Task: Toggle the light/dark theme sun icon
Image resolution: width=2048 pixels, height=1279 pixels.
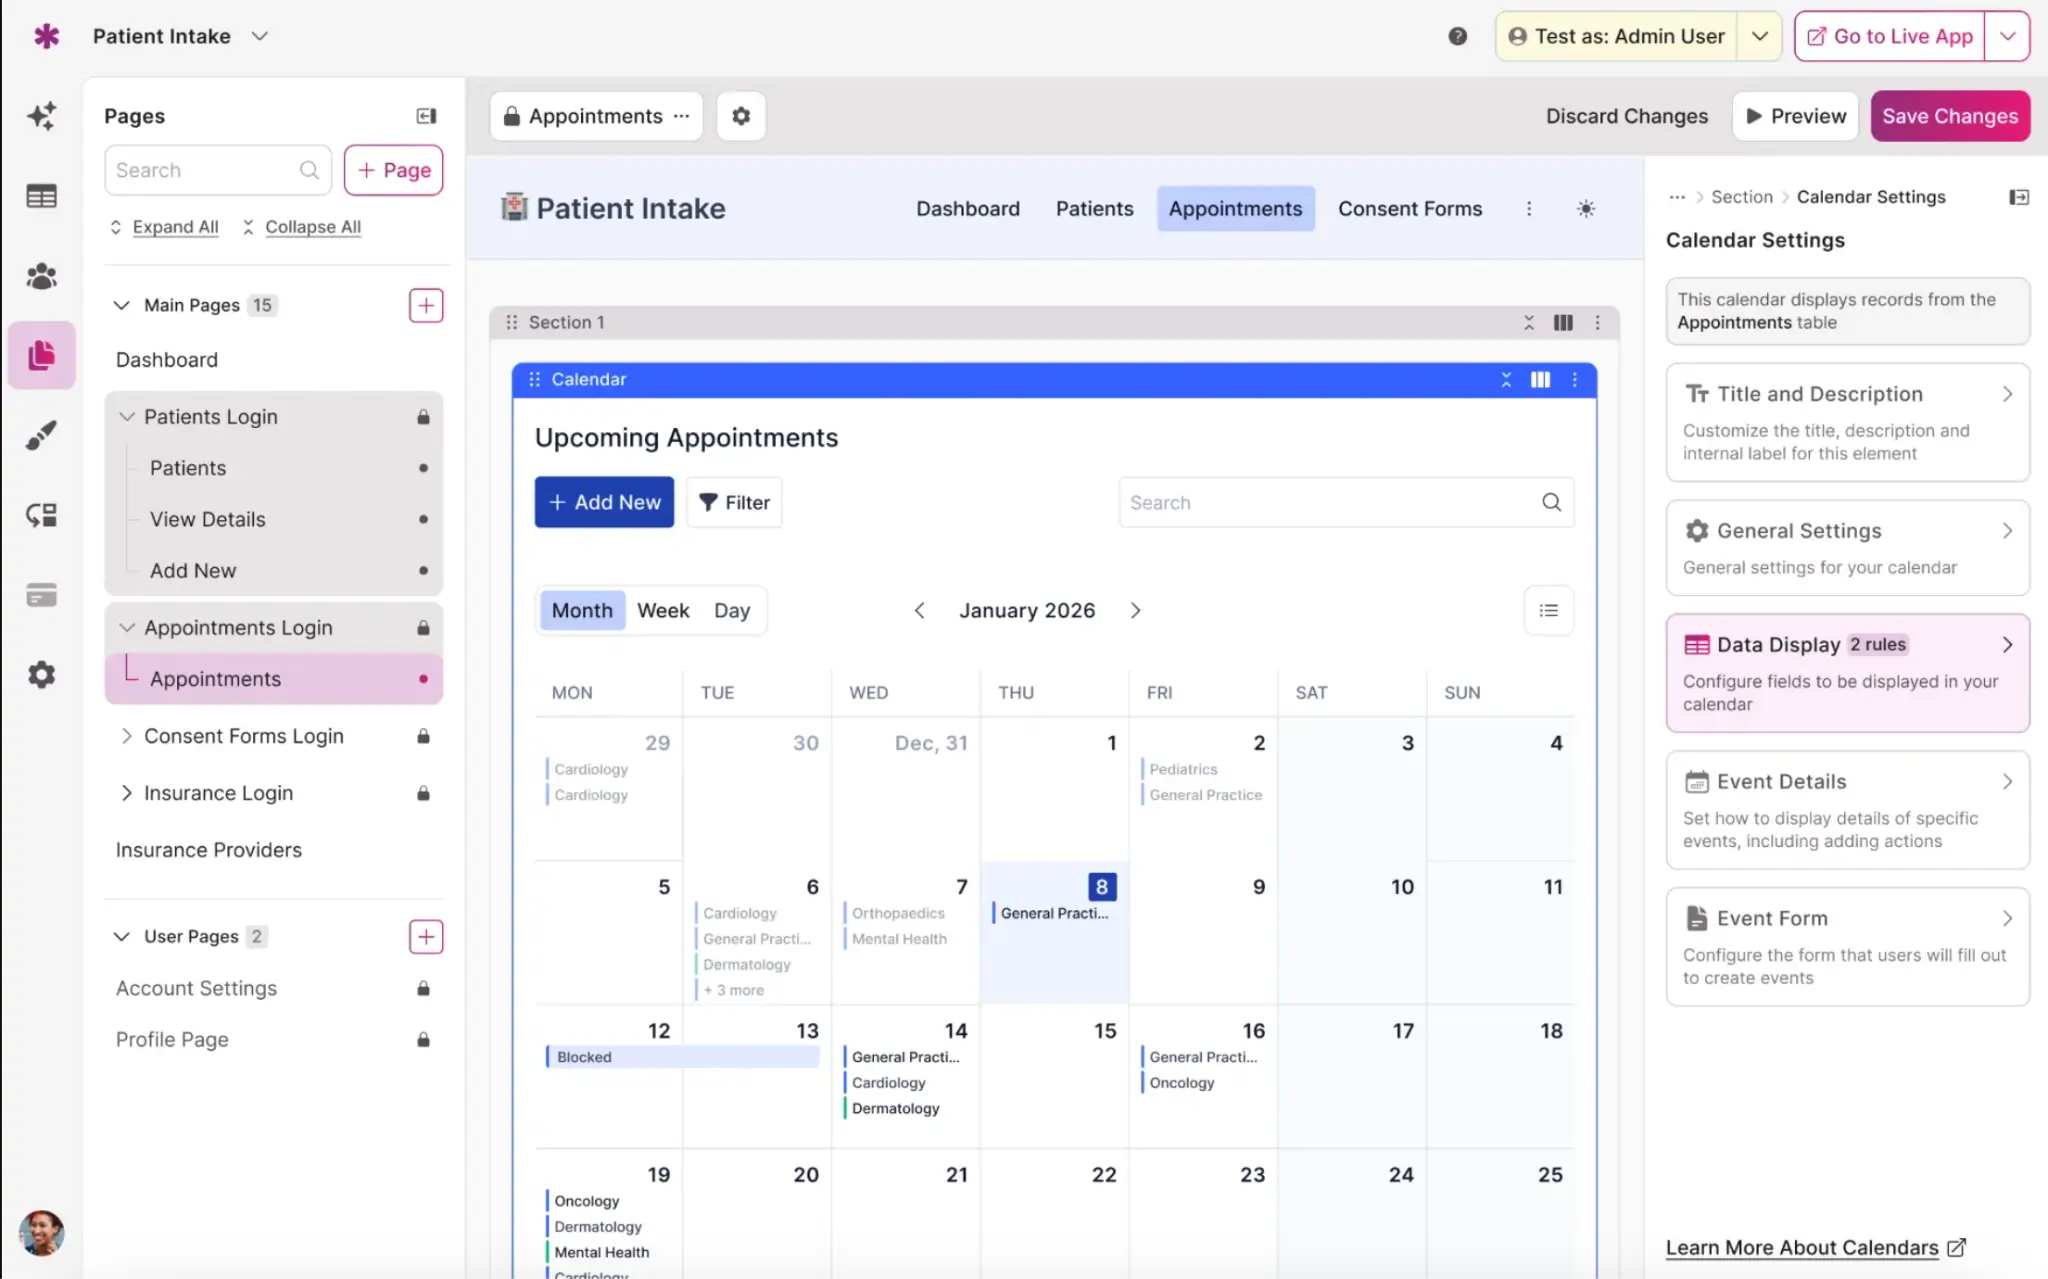Action: click(1586, 209)
